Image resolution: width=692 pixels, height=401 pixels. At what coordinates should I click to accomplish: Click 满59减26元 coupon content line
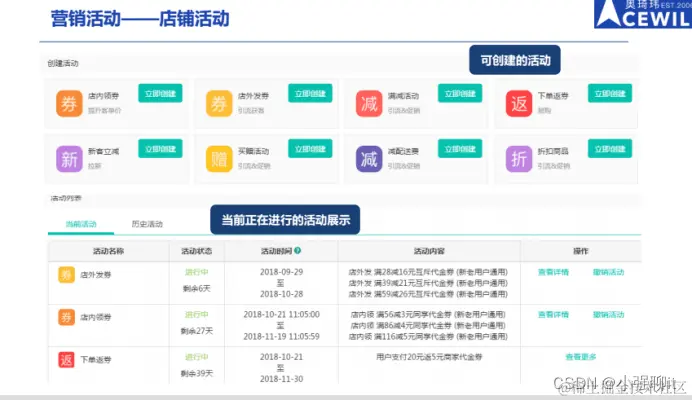(x=428, y=294)
